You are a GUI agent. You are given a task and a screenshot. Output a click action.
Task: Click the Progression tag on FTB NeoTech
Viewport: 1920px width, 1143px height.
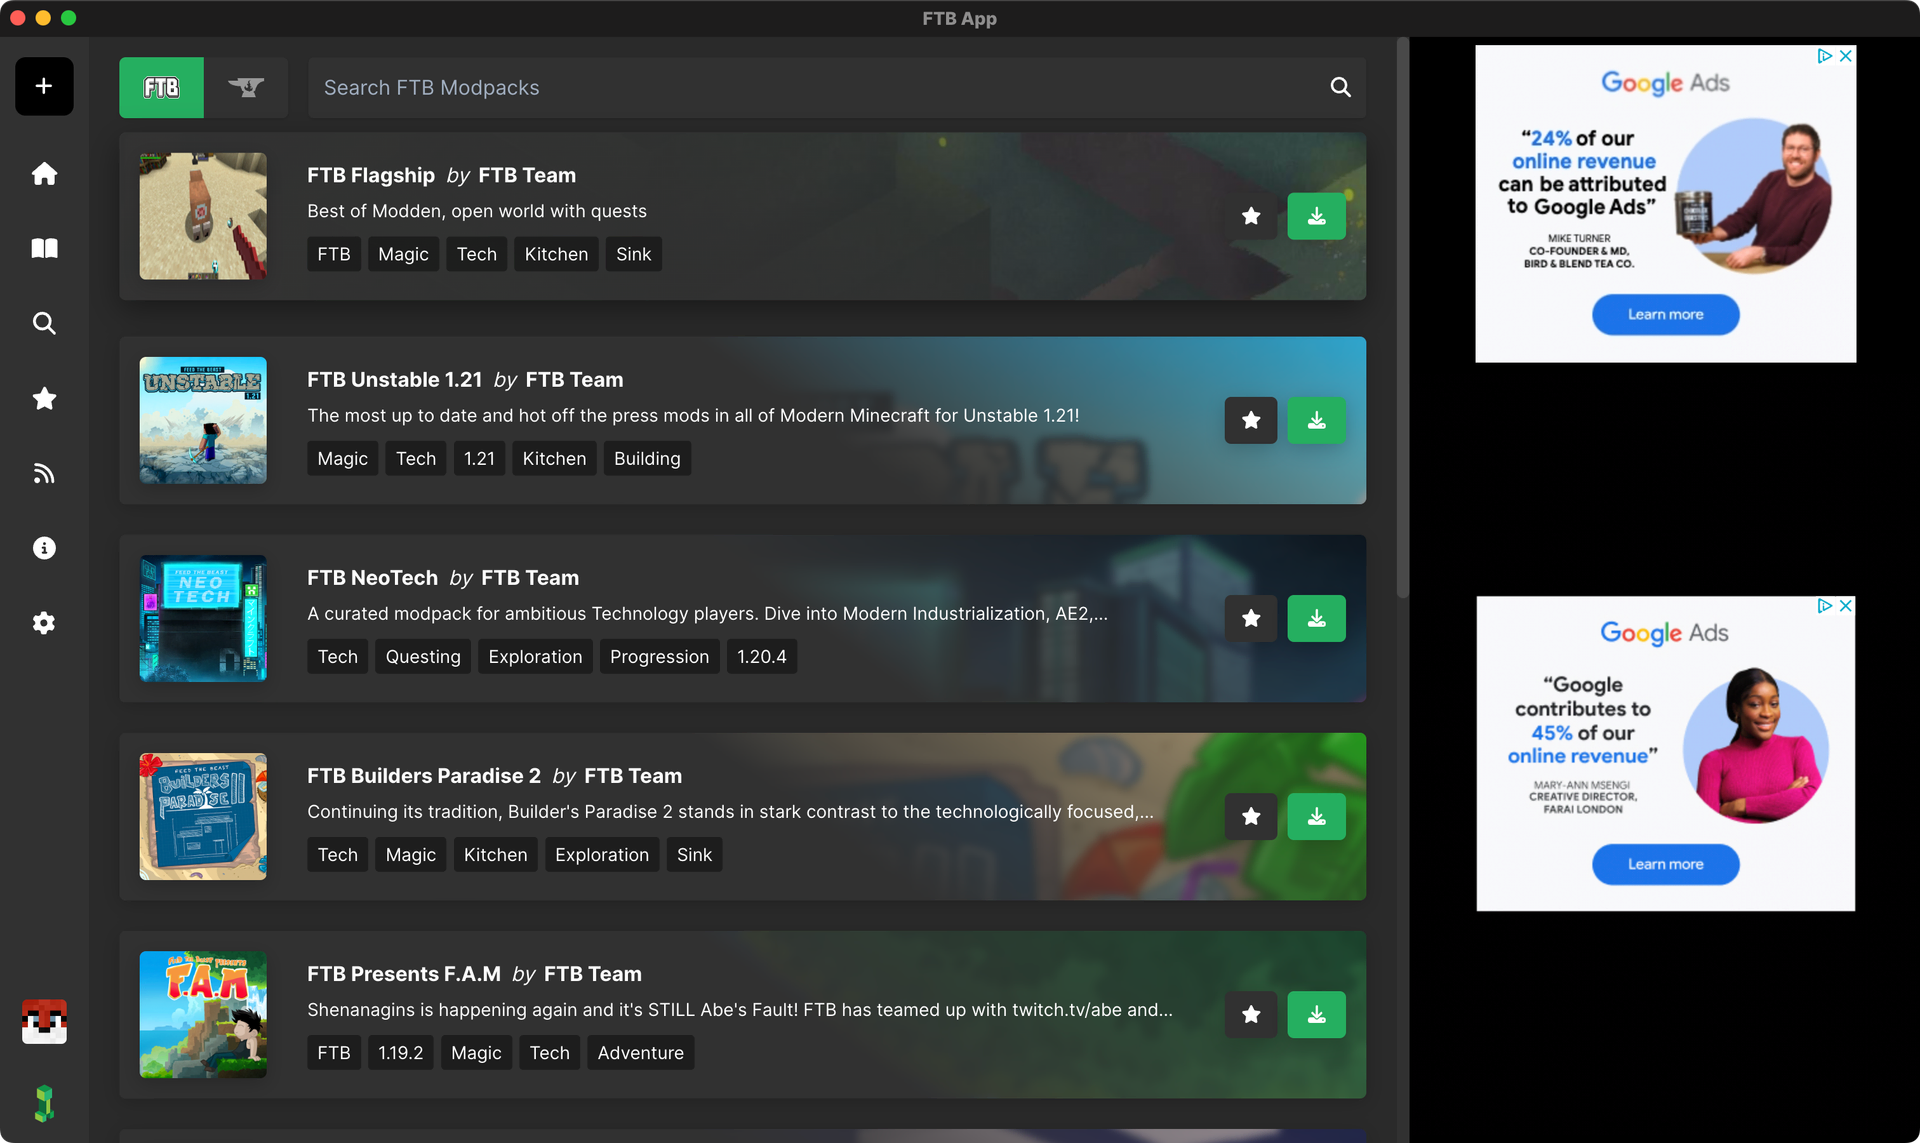(x=659, y=656)
